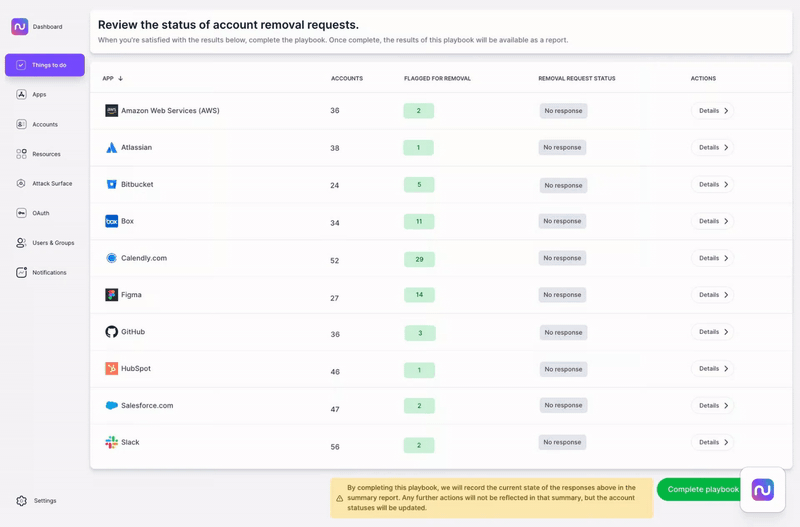The image size is (800, 527).
Task: Click Calendly flagged for removal count 29
Action: (x=419, y=259)
